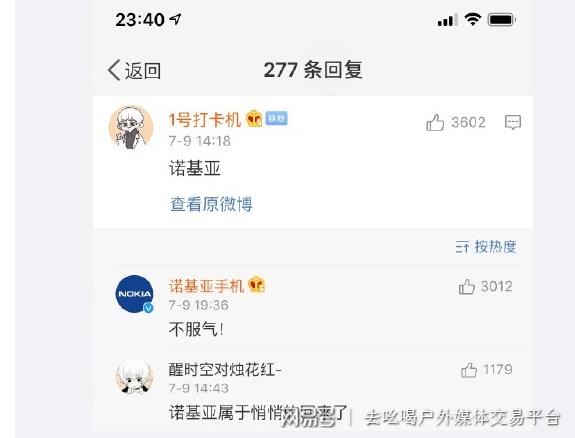
Task: Tap the back chevron arrow
Action: click(x=114, y=70)
